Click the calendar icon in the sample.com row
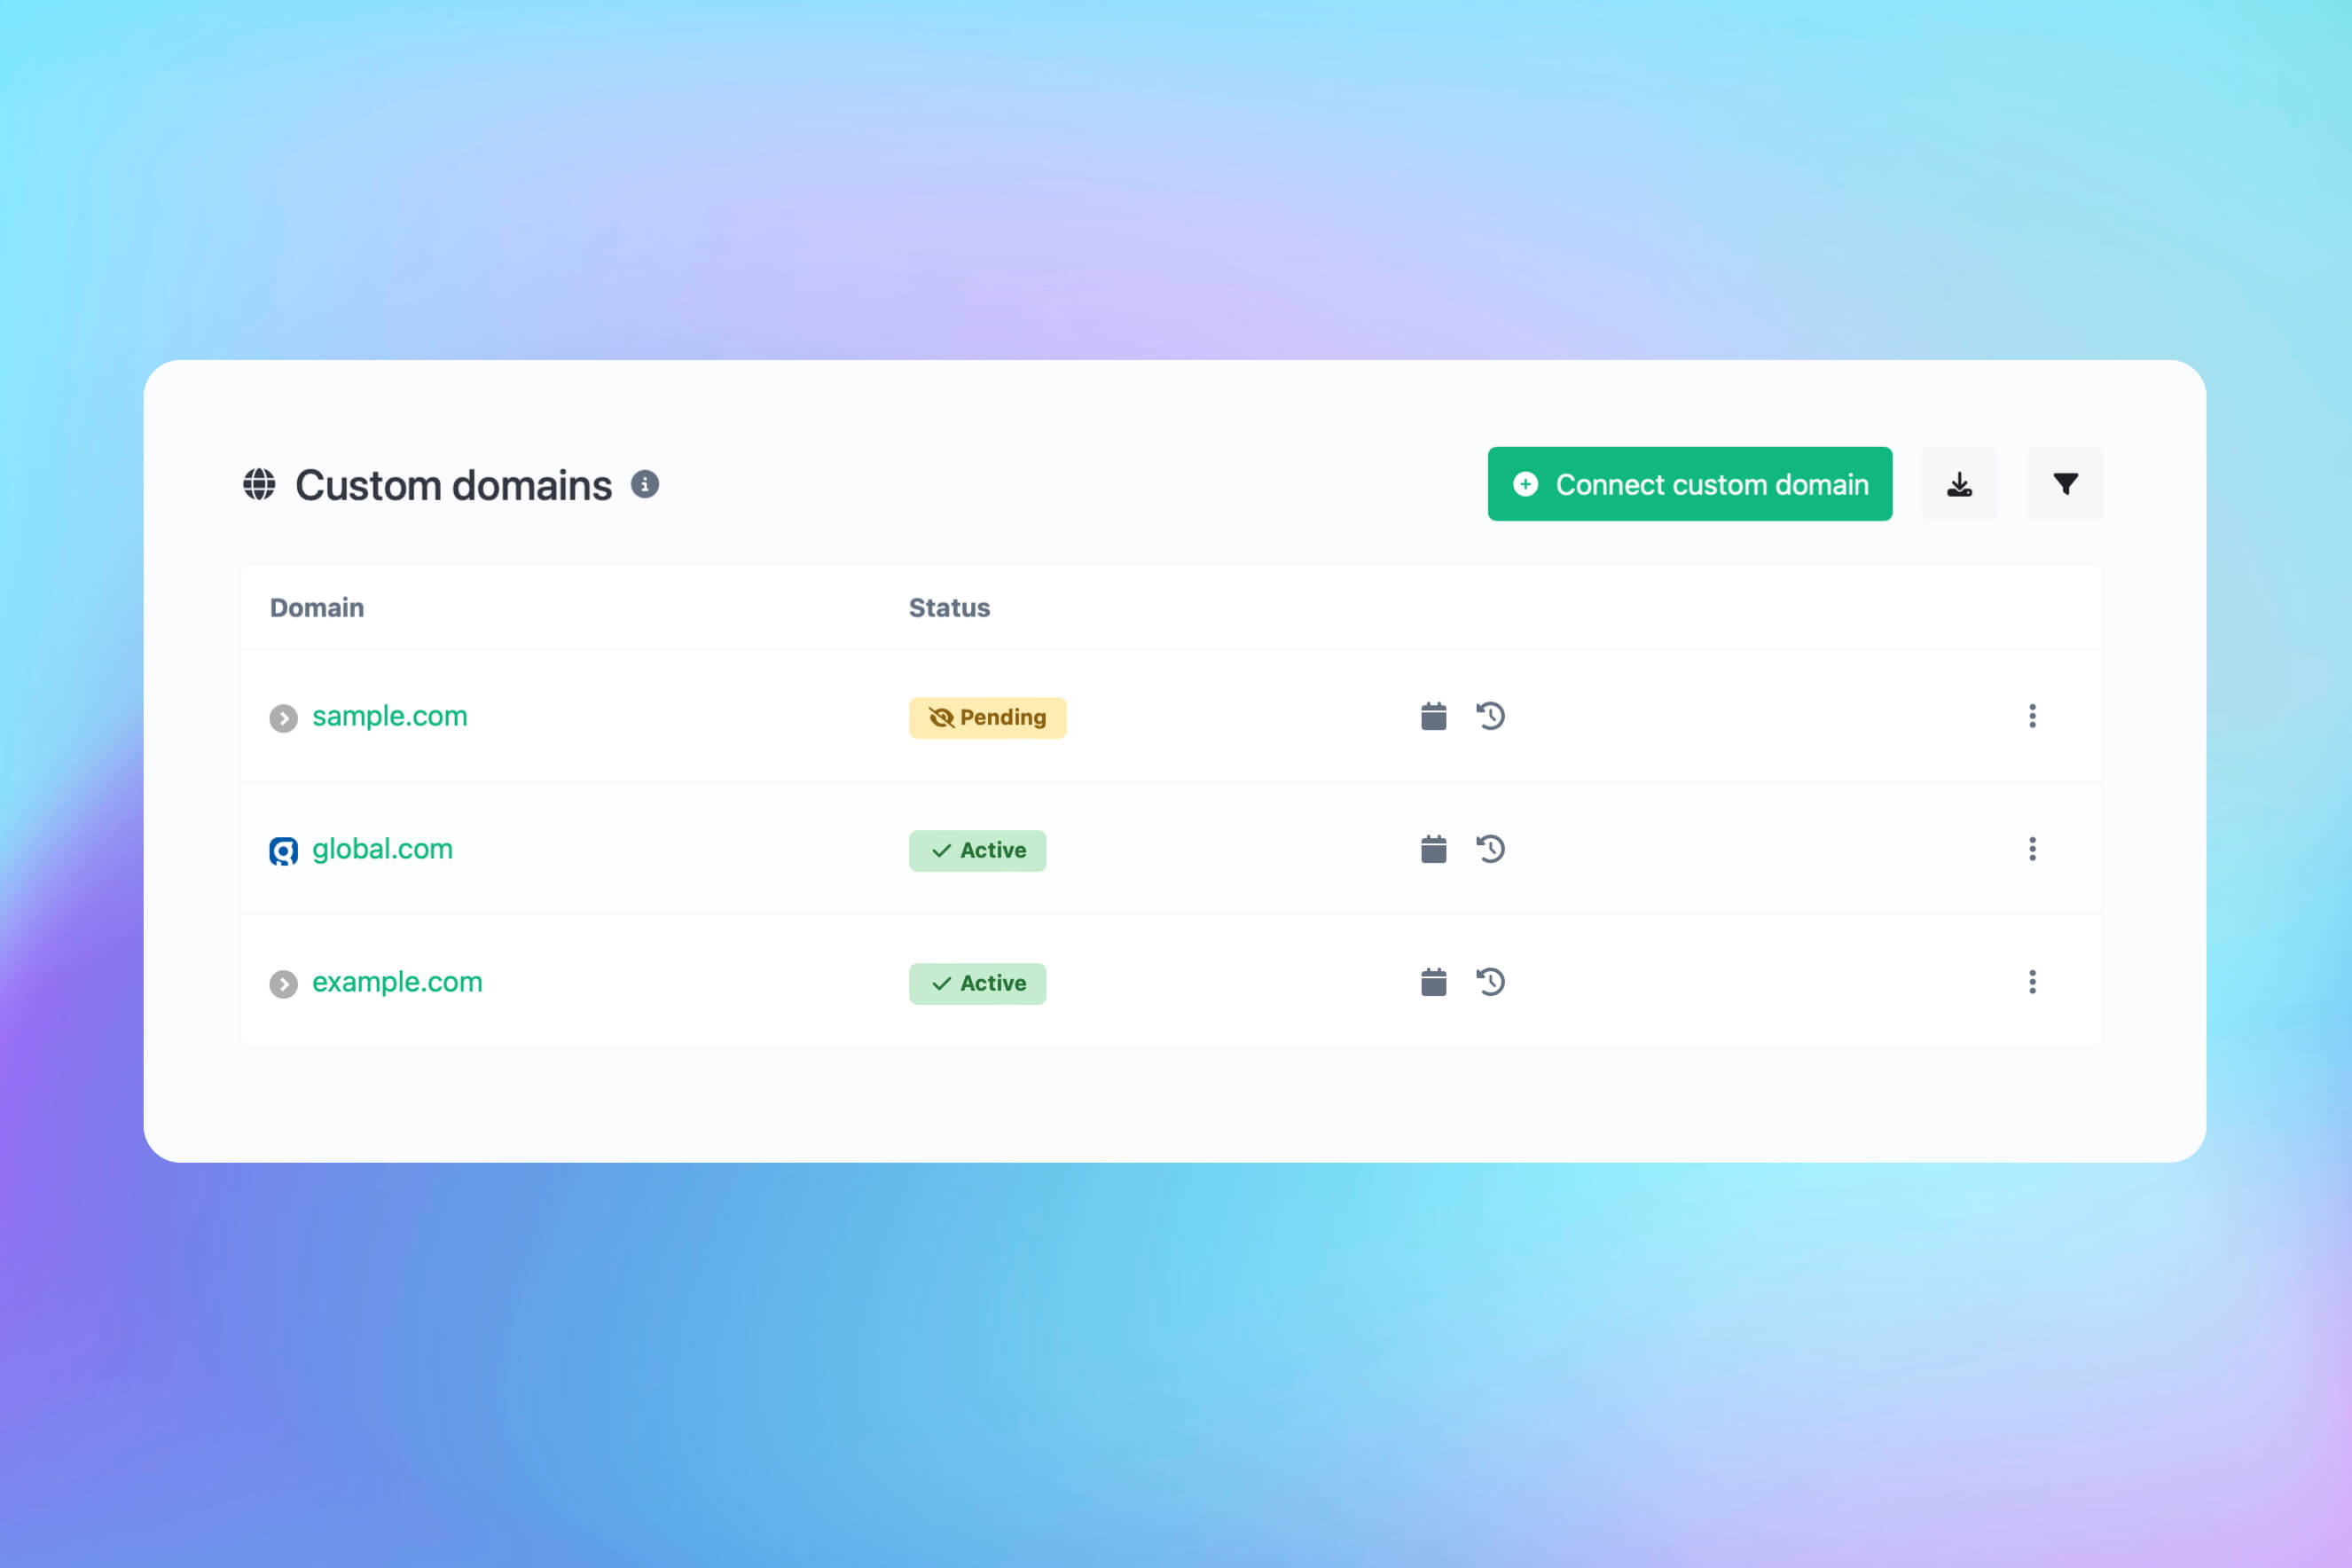The height and width of the screenshot is (1568, 2352). click(1432, 716)
